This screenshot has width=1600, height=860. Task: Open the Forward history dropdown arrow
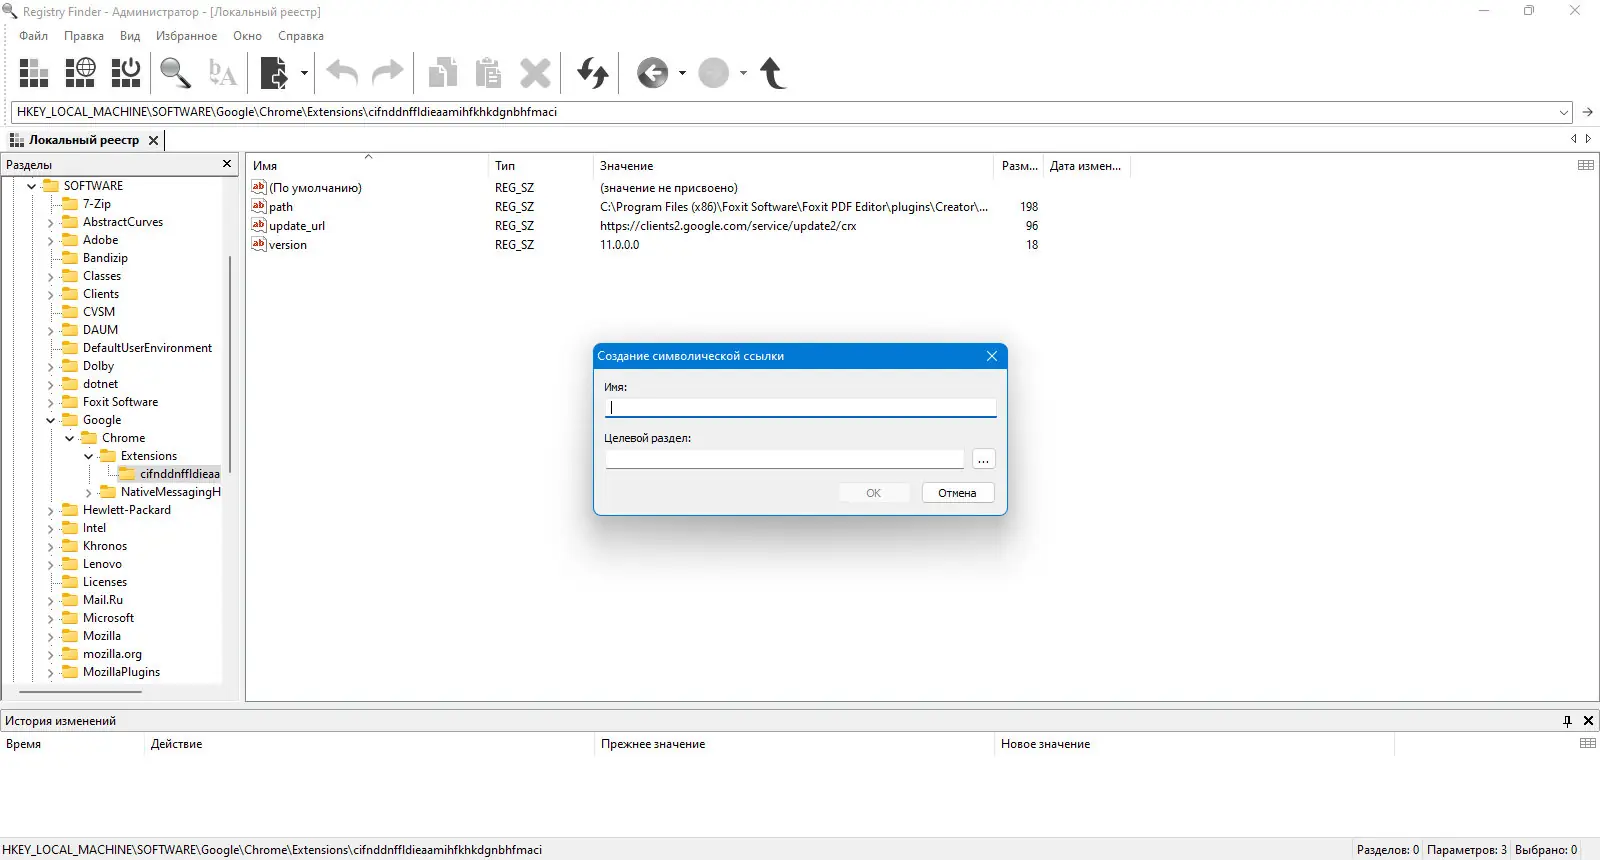point(743,73)
